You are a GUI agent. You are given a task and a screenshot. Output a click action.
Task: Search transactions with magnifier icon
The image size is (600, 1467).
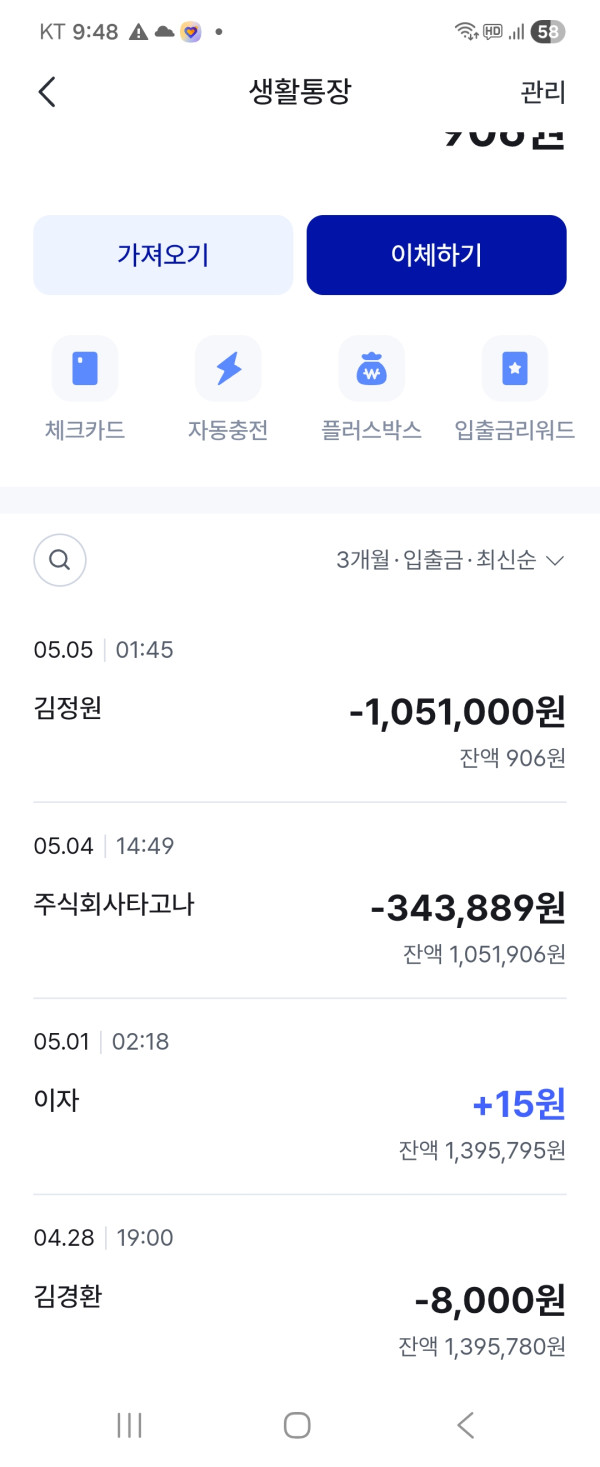tap(60, 560)
